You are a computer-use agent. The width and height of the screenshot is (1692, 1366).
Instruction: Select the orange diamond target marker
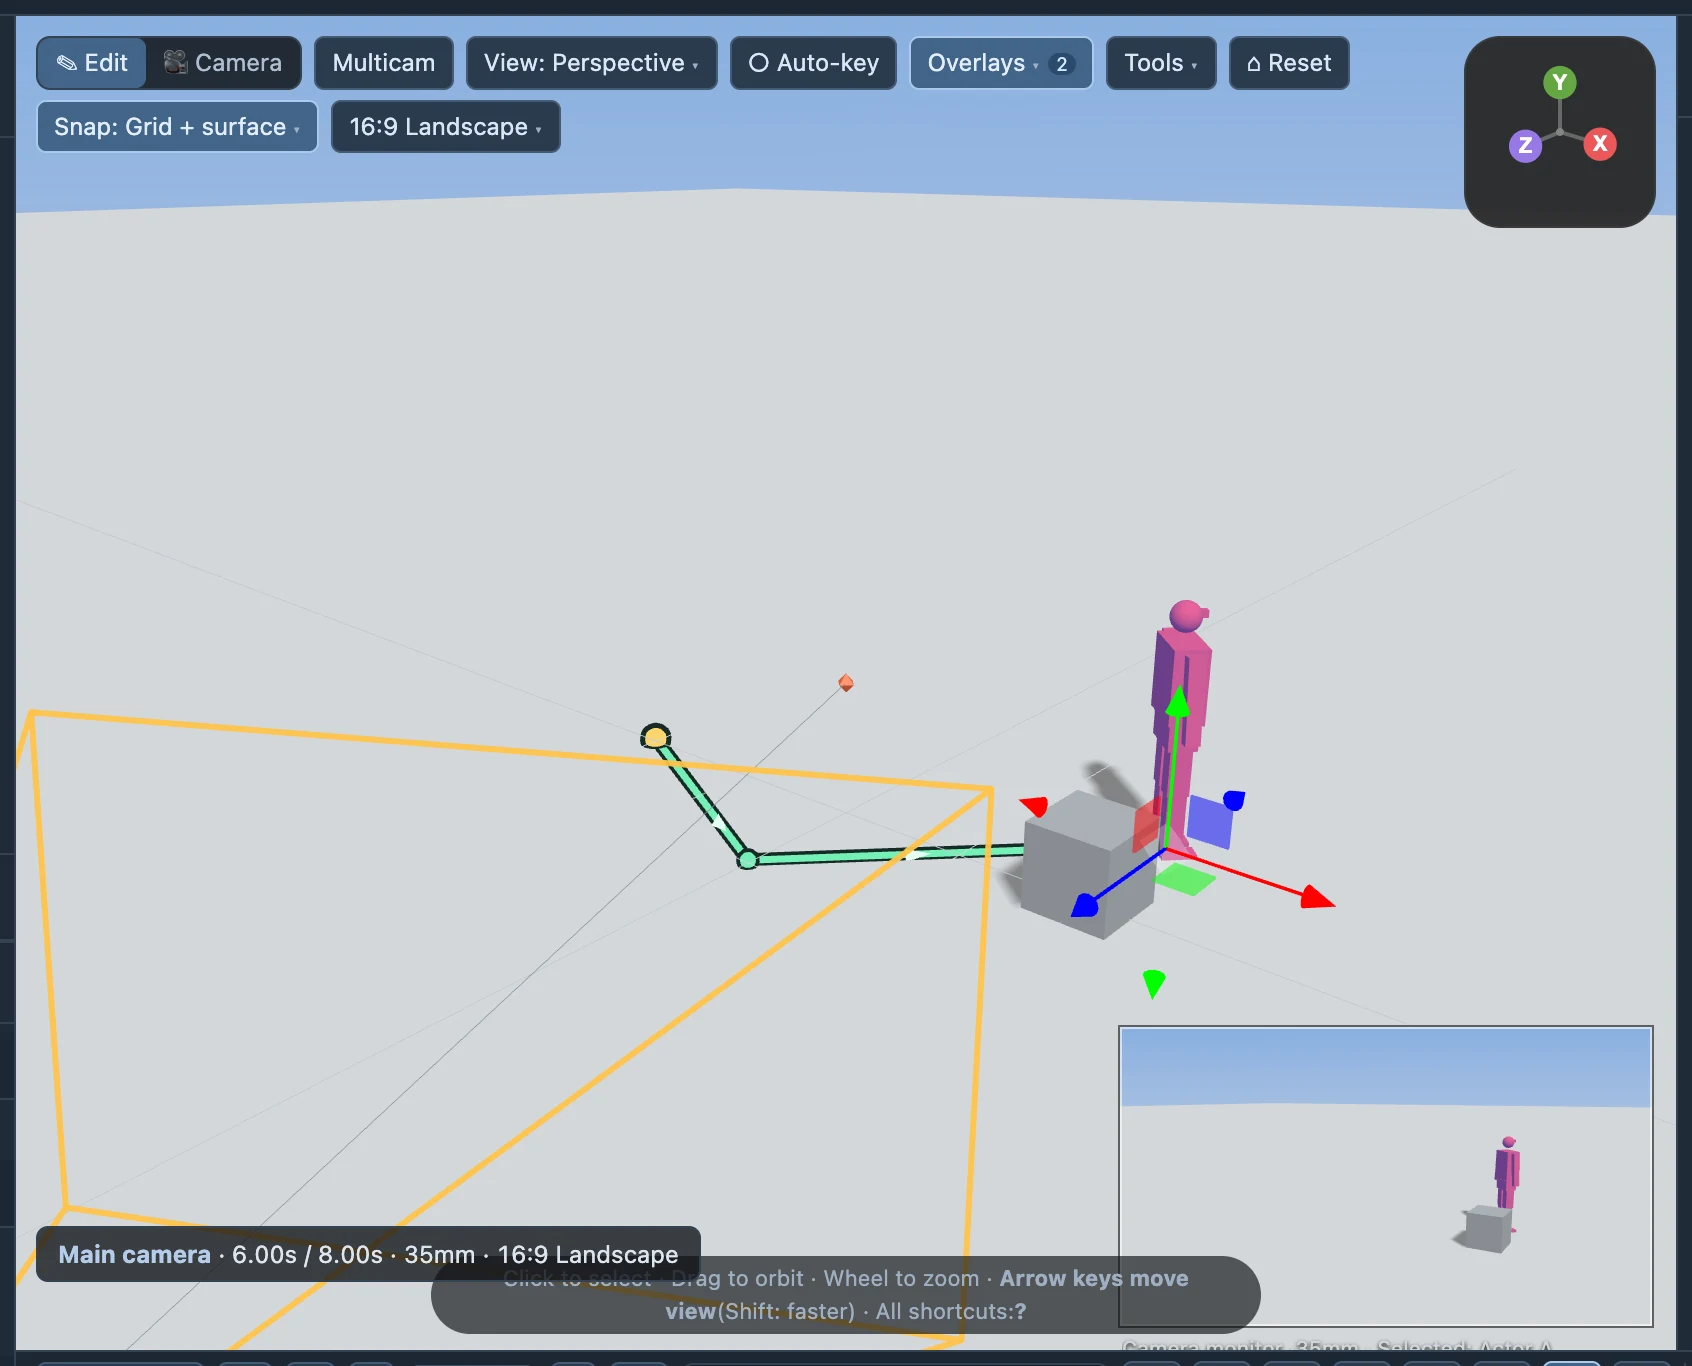846,683
